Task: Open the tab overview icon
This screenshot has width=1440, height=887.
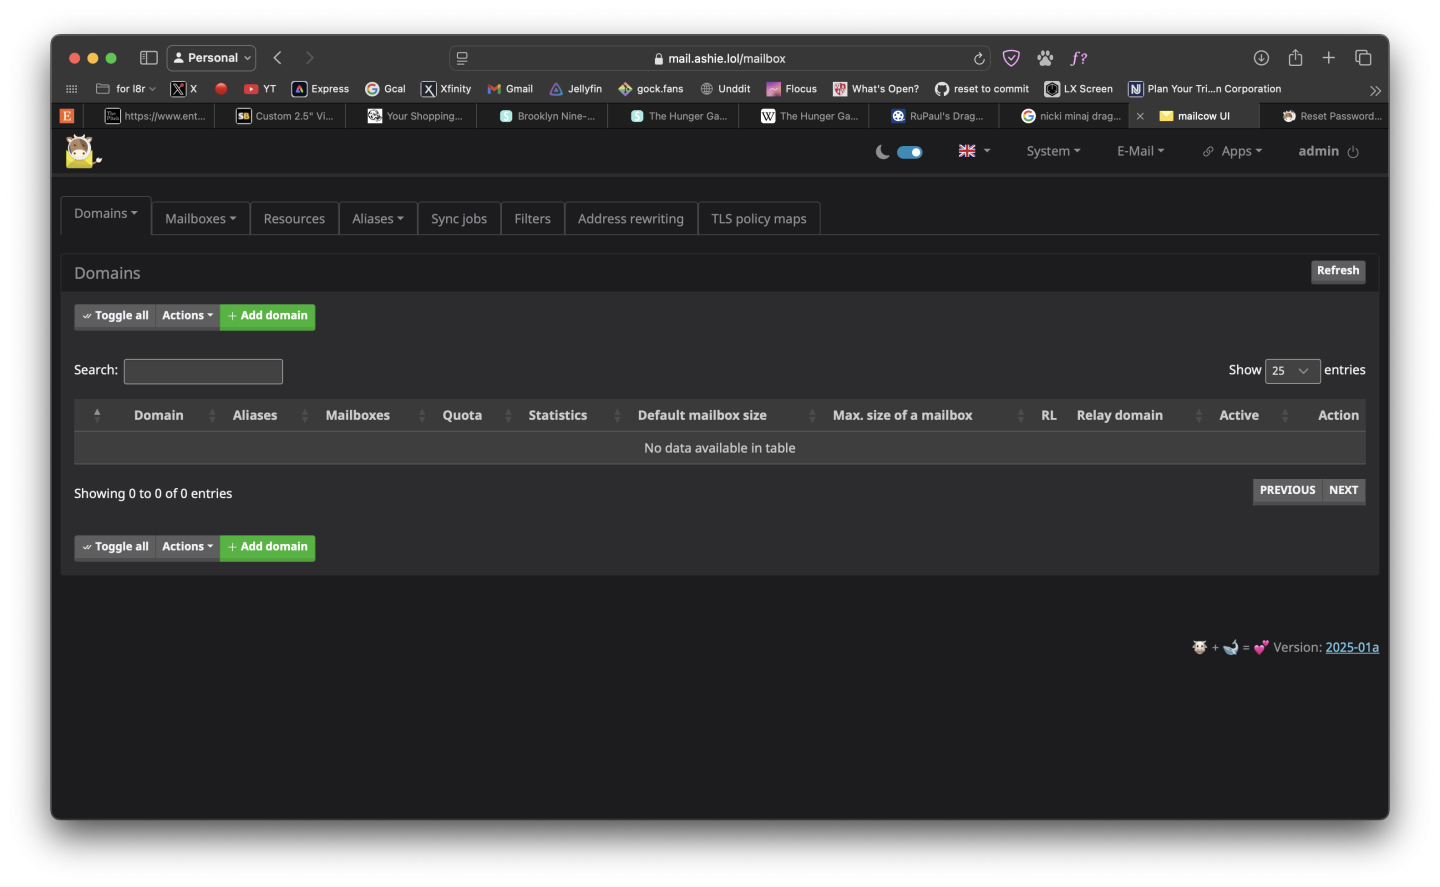Action: point(1363,58)
